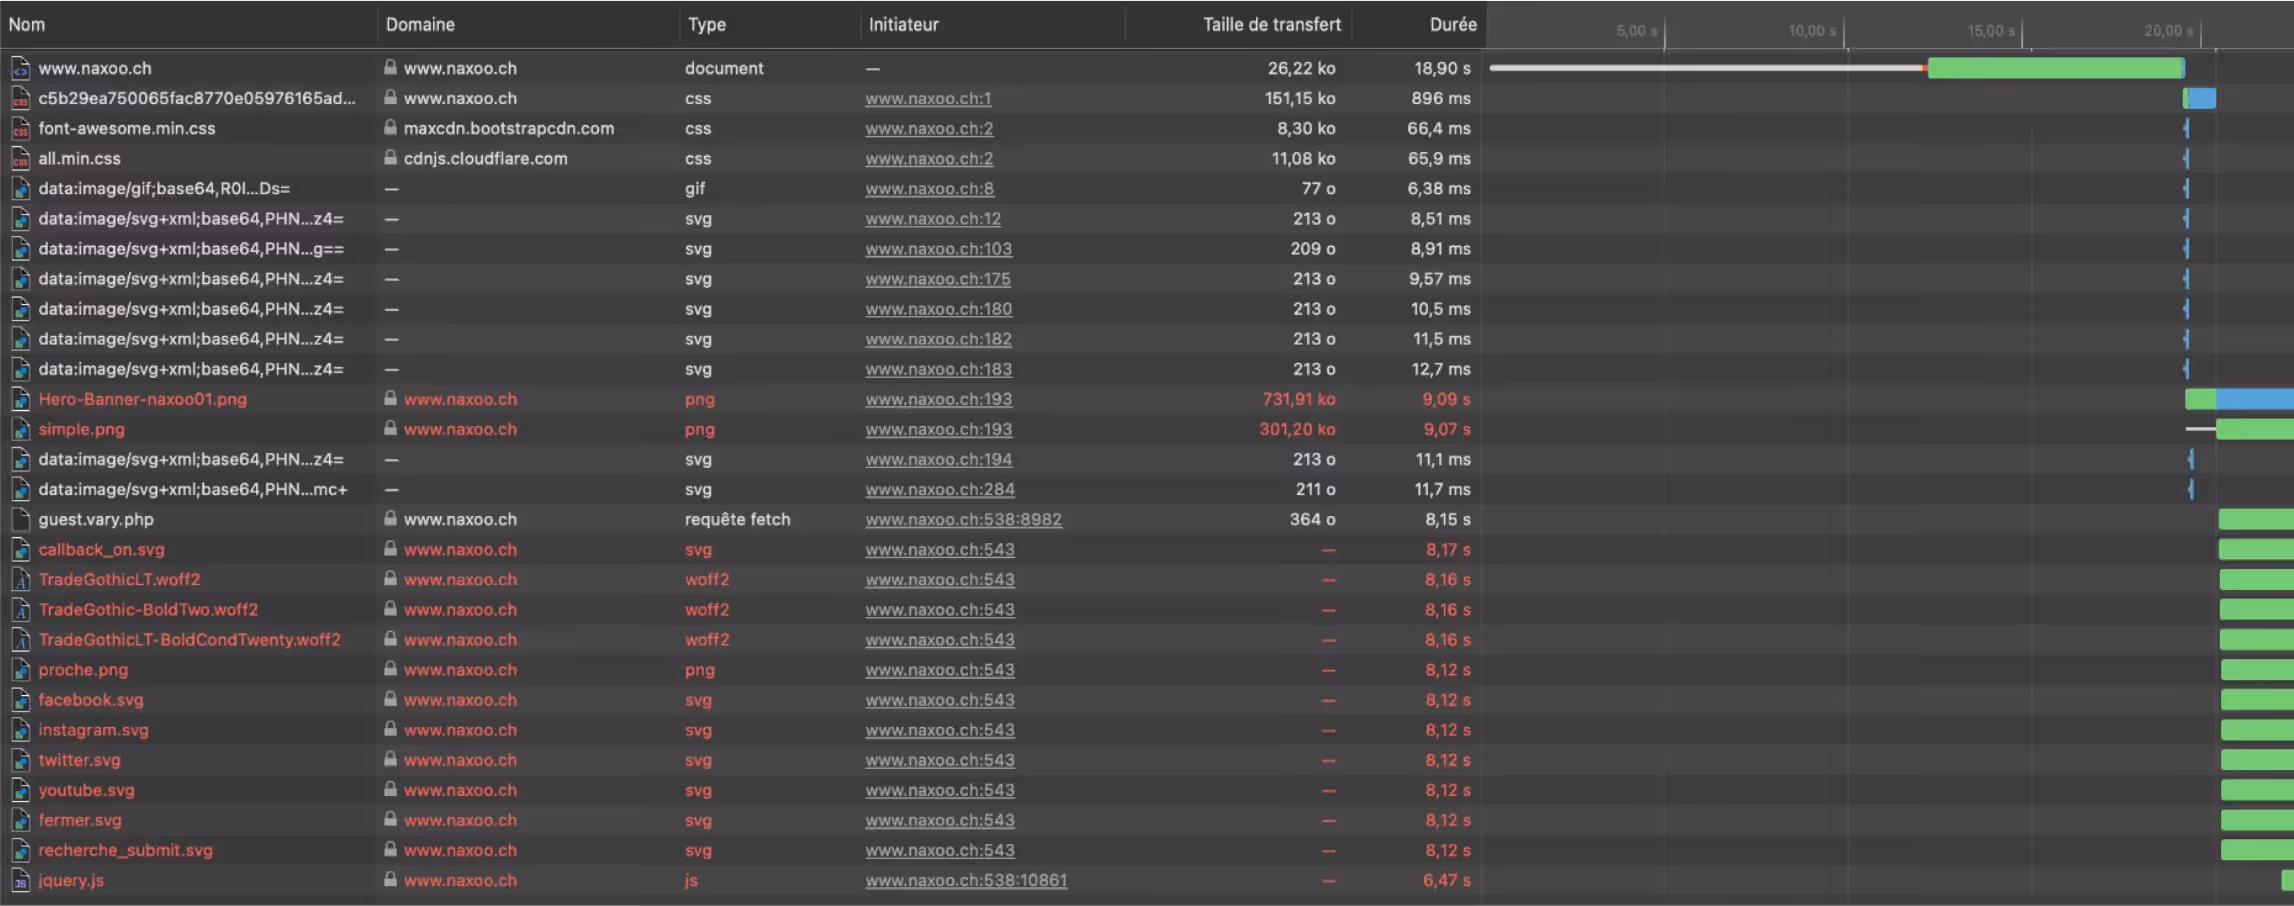Click the blue waterfall bar for c5b29ea750065fac CSS

2202,98
